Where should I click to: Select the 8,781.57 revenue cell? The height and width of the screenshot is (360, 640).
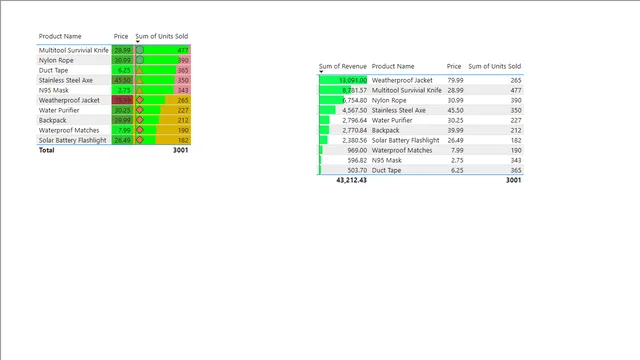tap(343, 90)
